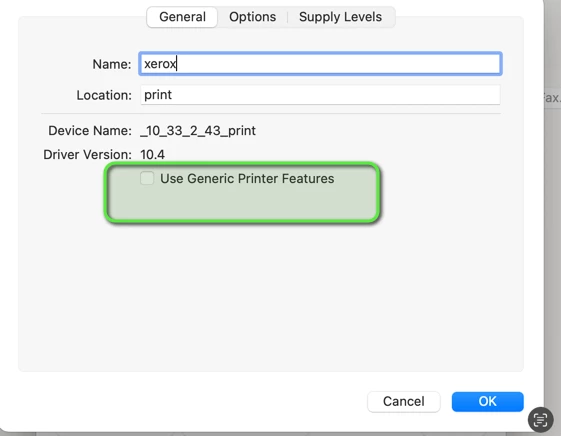Dismiss the dialog with Cancel
This screenshot has height=436, width=561.
404,401
